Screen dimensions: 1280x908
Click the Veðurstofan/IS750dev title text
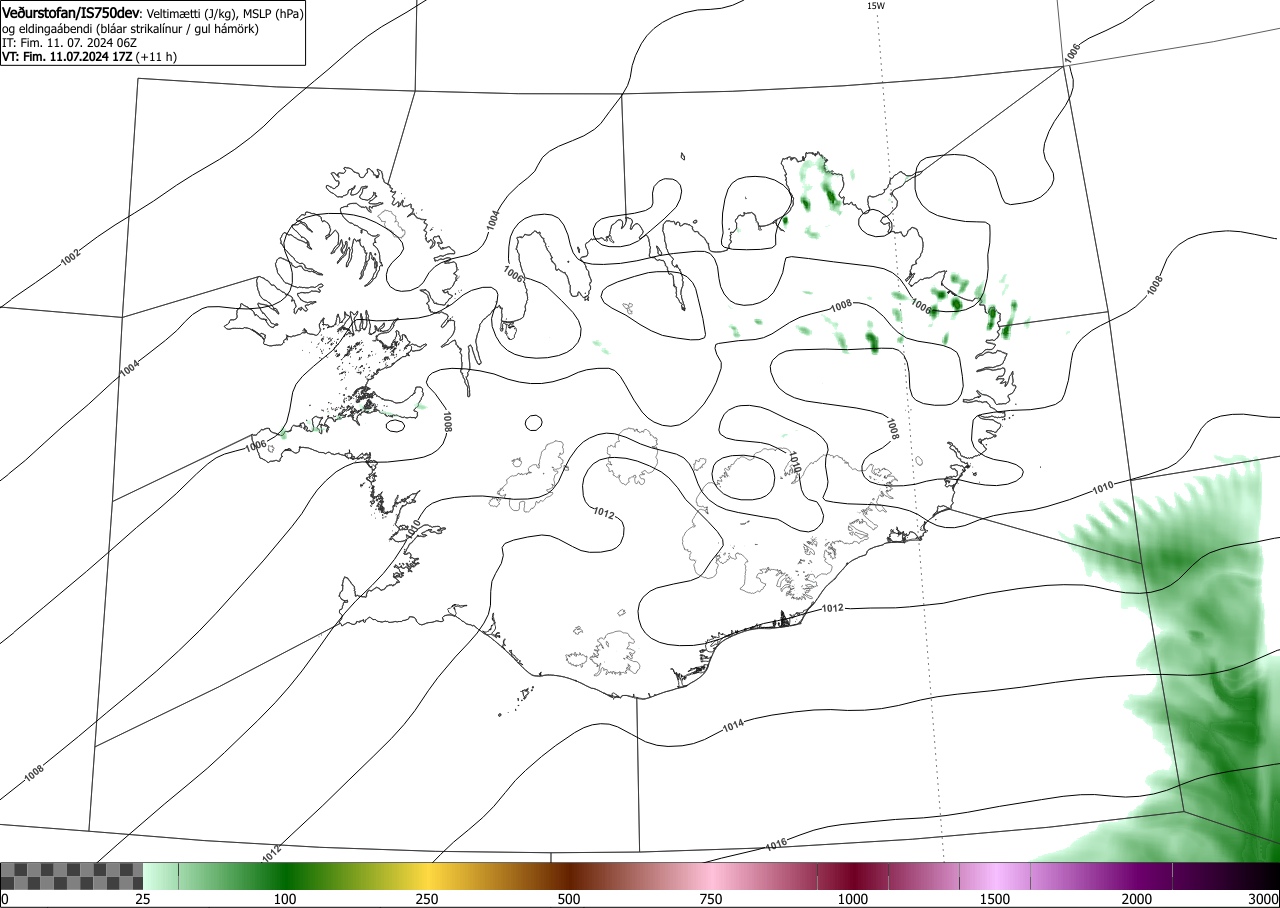(70, 13)
